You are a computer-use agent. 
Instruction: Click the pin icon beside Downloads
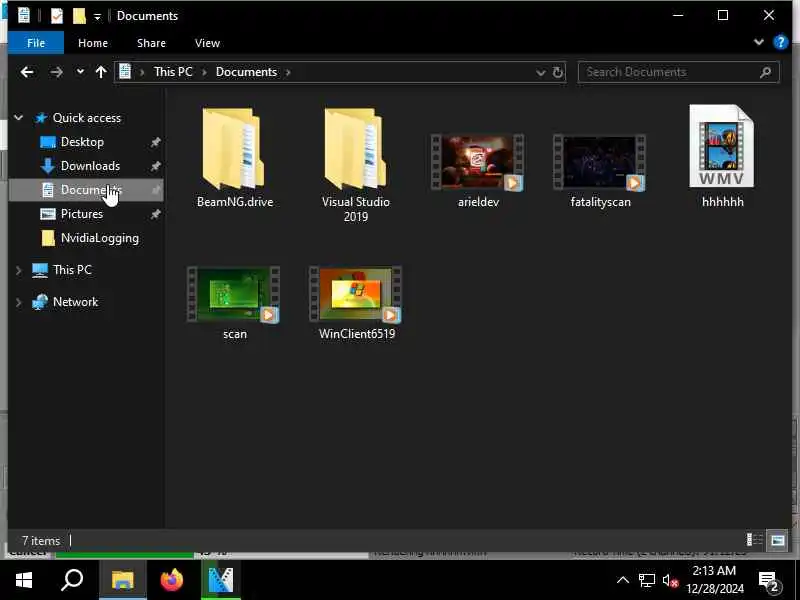coord(156,166)
